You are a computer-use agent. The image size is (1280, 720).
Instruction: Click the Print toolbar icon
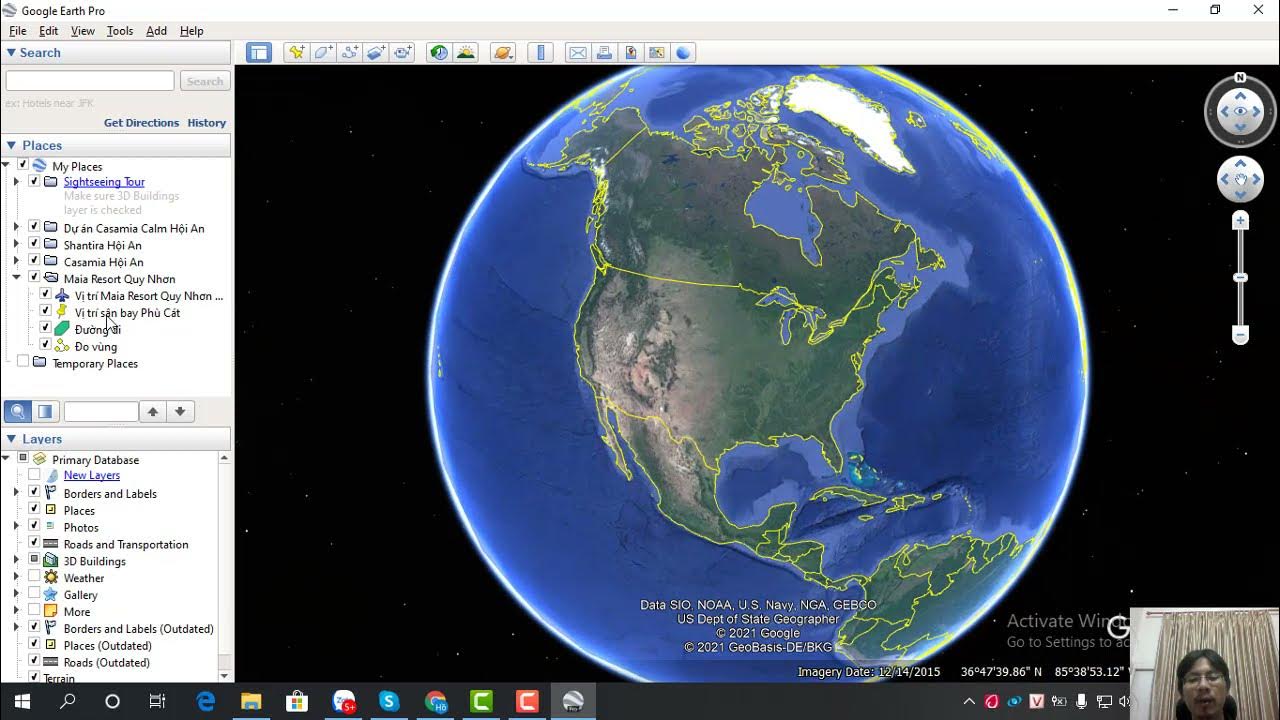[x=604, y=53]
